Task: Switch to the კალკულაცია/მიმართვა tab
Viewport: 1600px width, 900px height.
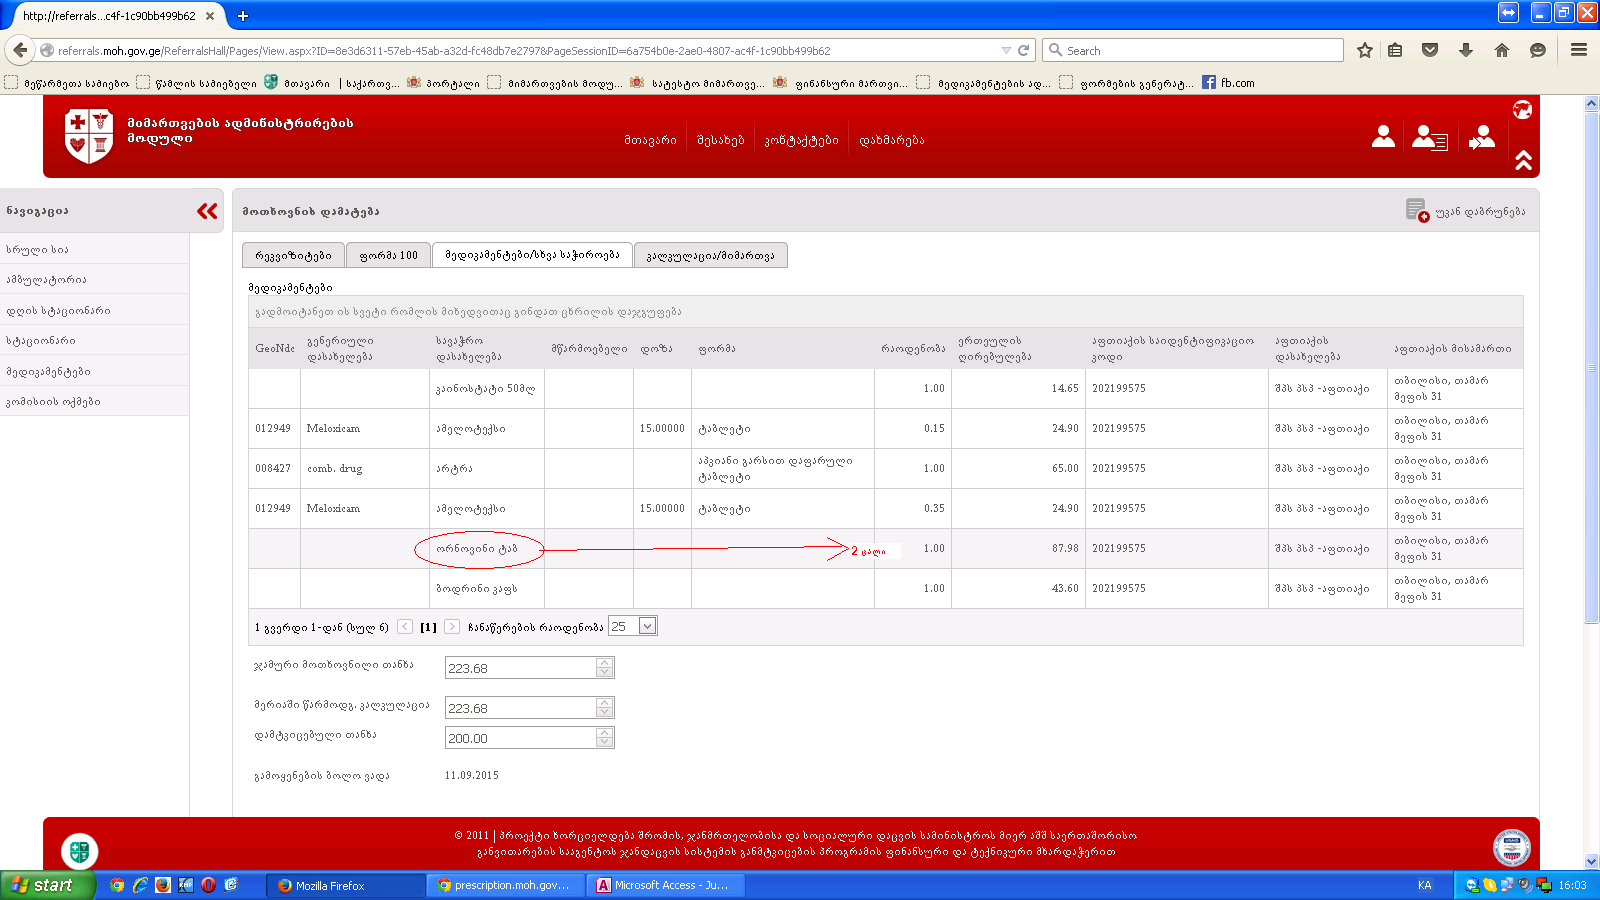Action: 710,256
